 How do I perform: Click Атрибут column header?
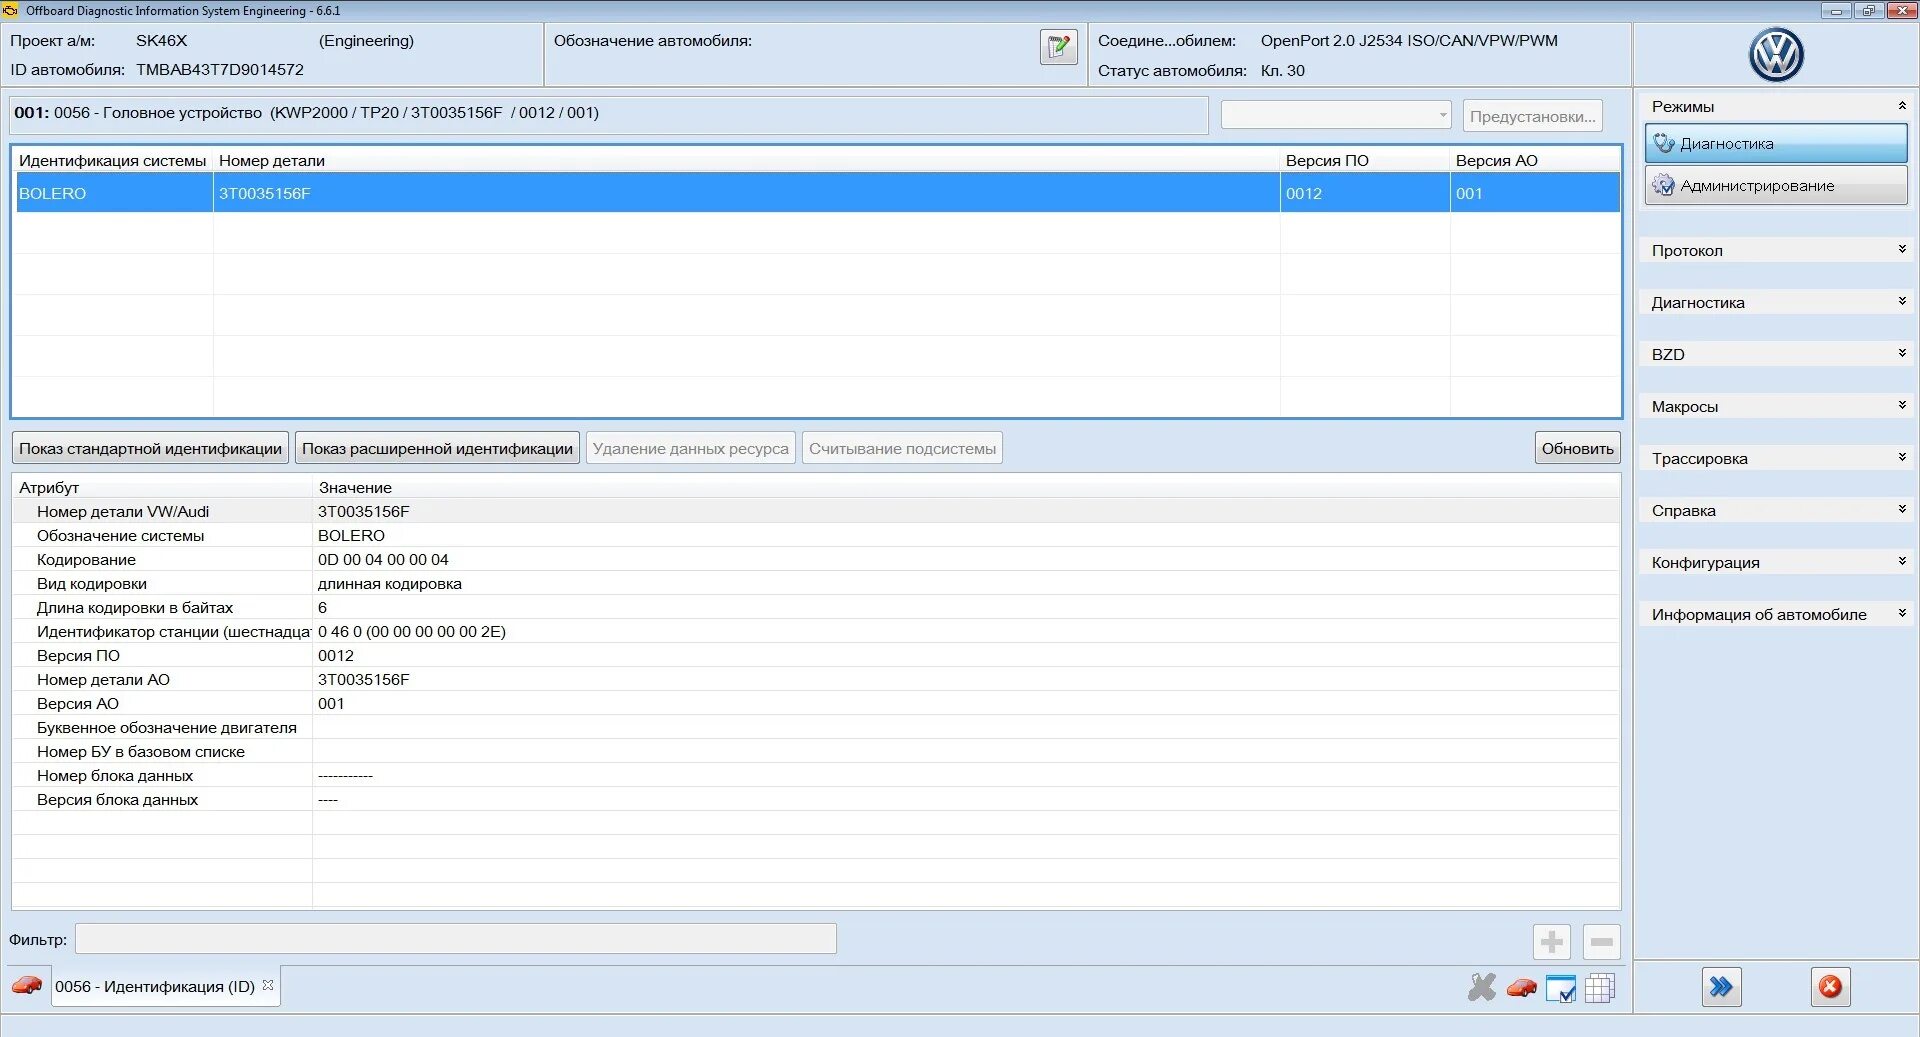162,487
